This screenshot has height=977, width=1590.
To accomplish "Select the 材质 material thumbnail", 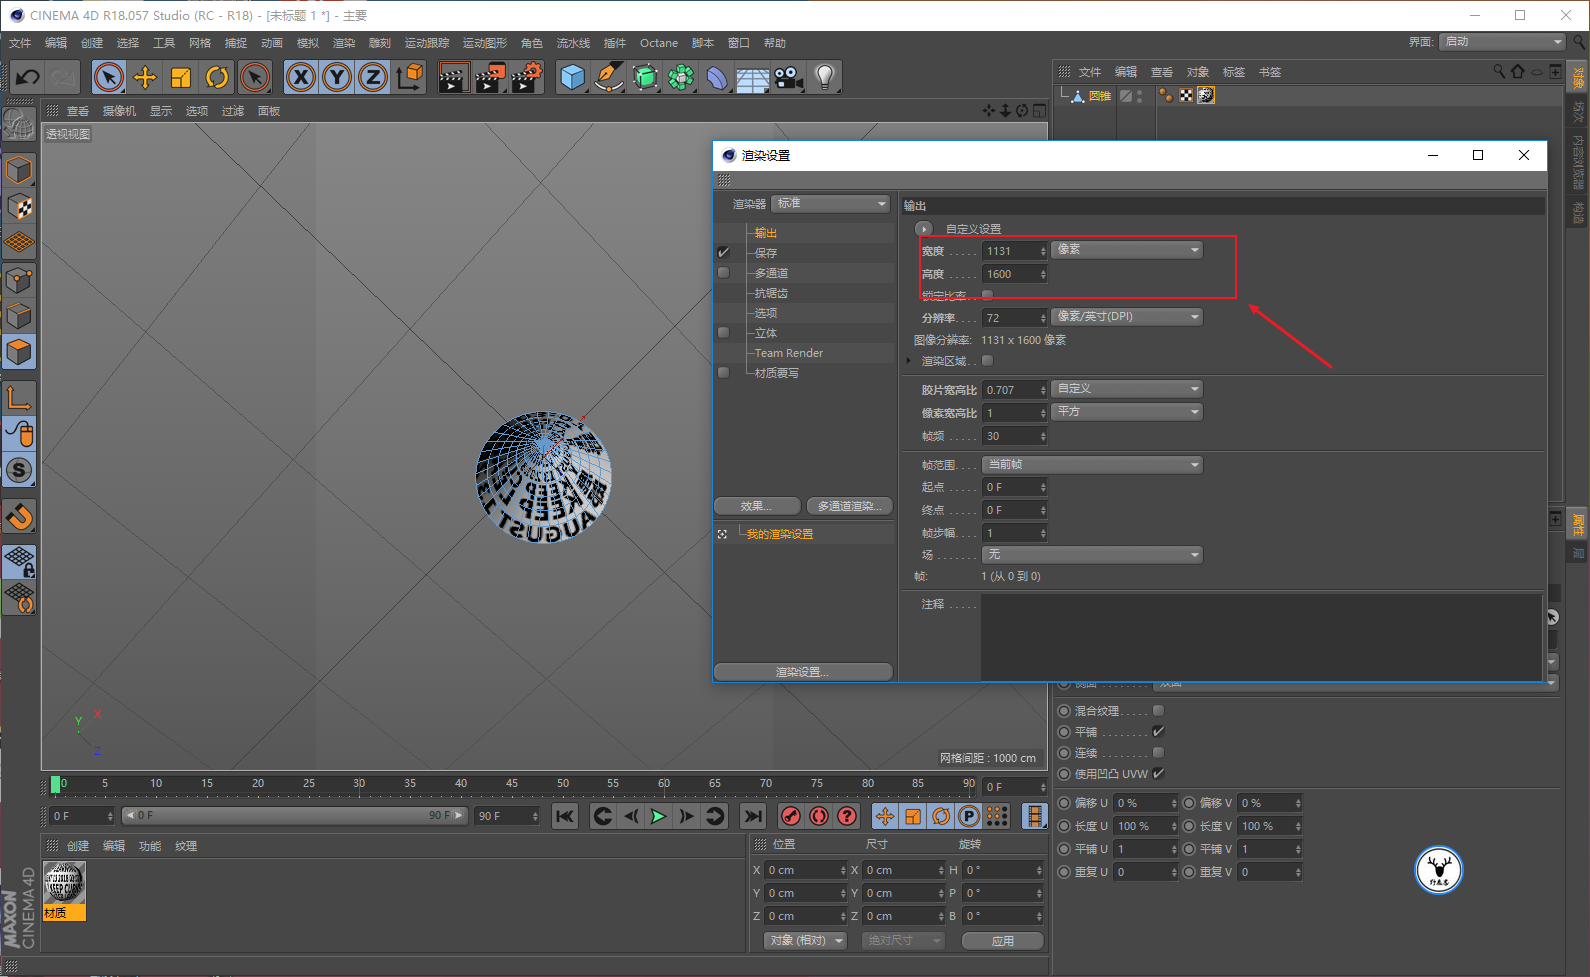I will tap(64, 890).
